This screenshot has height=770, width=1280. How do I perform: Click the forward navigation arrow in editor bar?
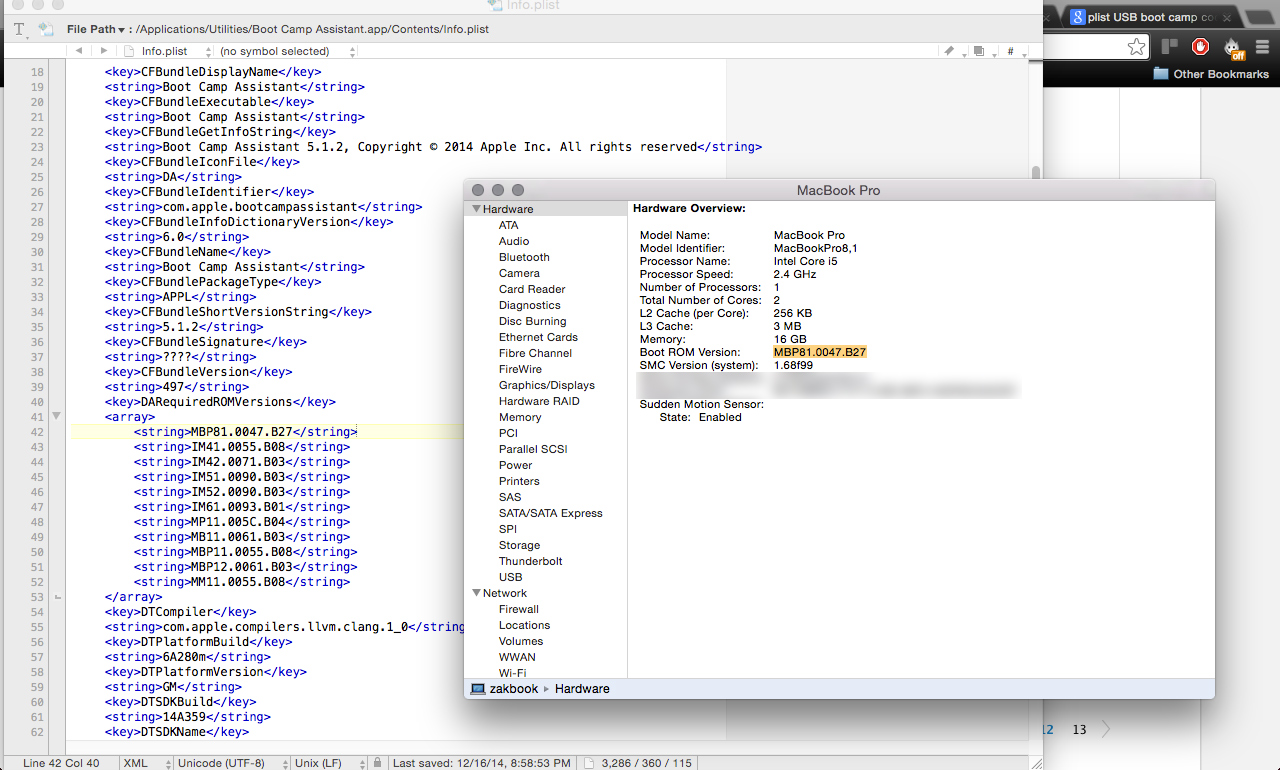click(103, 51)
